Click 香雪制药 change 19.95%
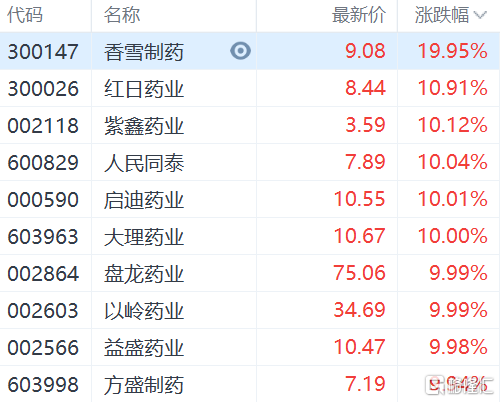The image size is (500, 402). click(x=453, y=51)
